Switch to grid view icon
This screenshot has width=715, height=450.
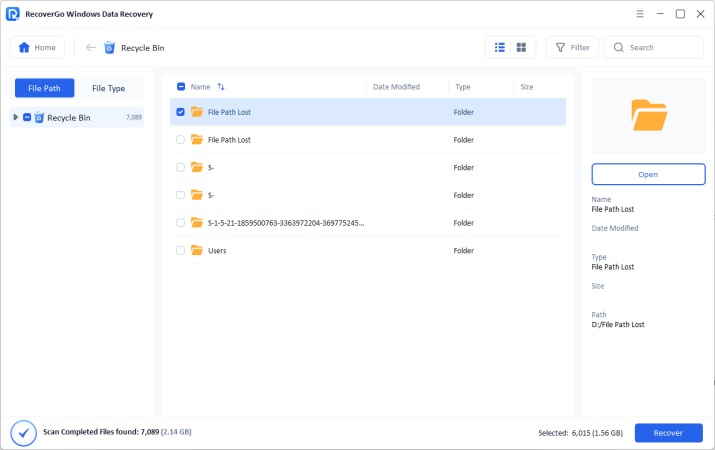pos(521,47)
